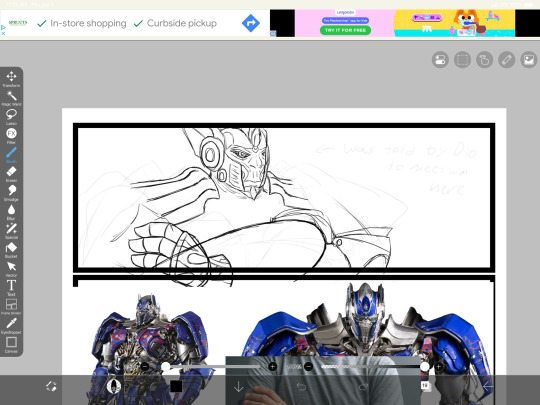Increase brush opacity with plus button
This screenshot has height=405, width=540.
439,367
